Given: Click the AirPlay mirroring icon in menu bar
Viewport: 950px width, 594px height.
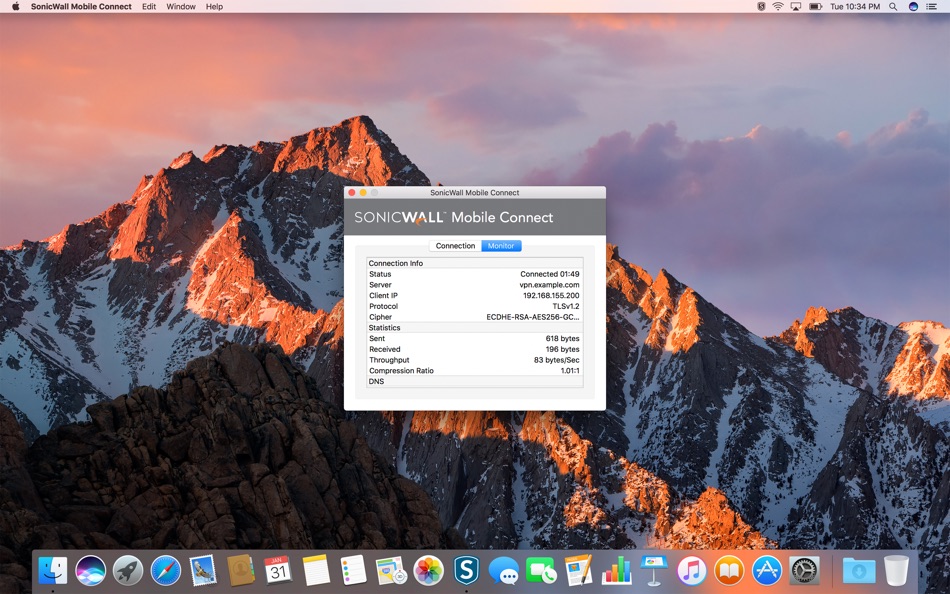Looking at the screenshot, I should pyautogui.click(x=795, y=7).
